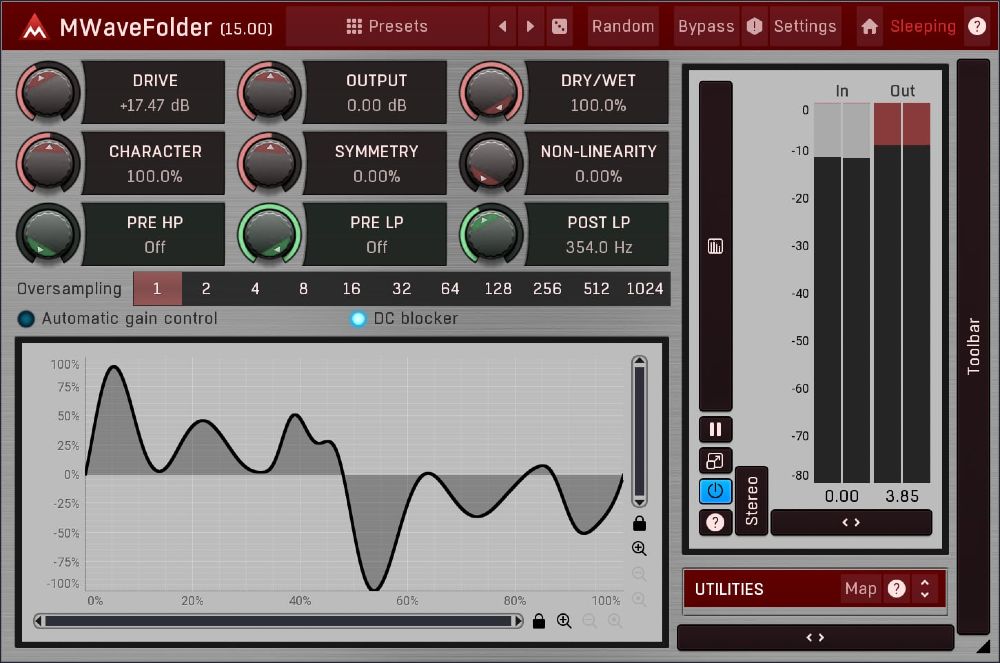The width and height of the screenshot is (1000, 663).
Task: Click the SYMMETRY knob
Action: [x=270, y=163]
